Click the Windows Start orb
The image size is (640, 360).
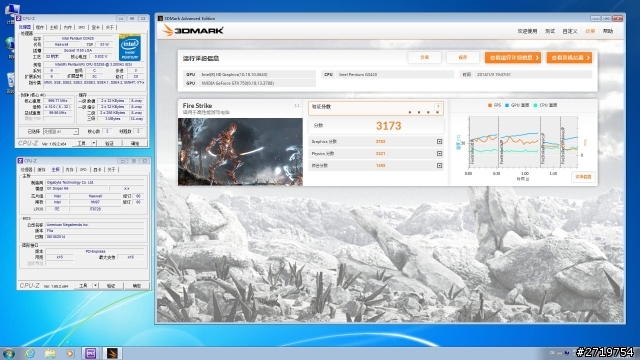pyautogui.click(x=9, y=353)
